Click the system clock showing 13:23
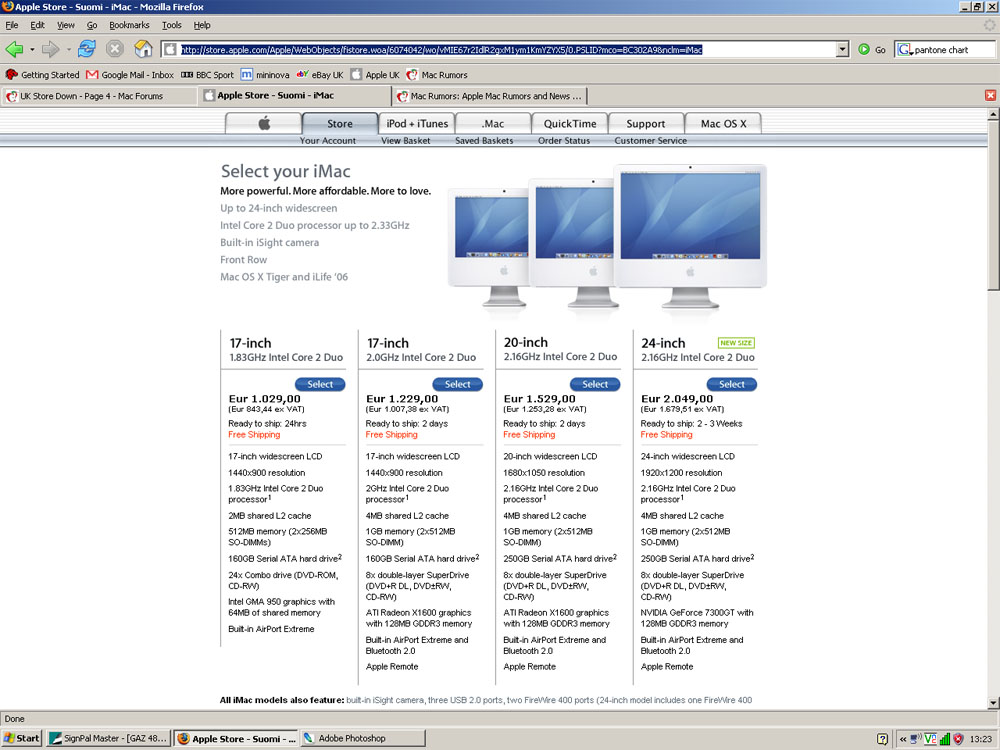The image size is (1000, 750). (981, 739)
